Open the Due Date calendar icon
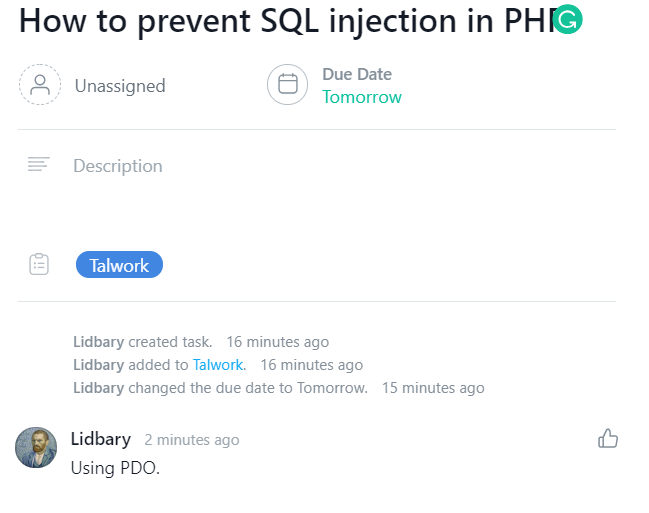This screenshot has width=649, height=513. (287, 85)
